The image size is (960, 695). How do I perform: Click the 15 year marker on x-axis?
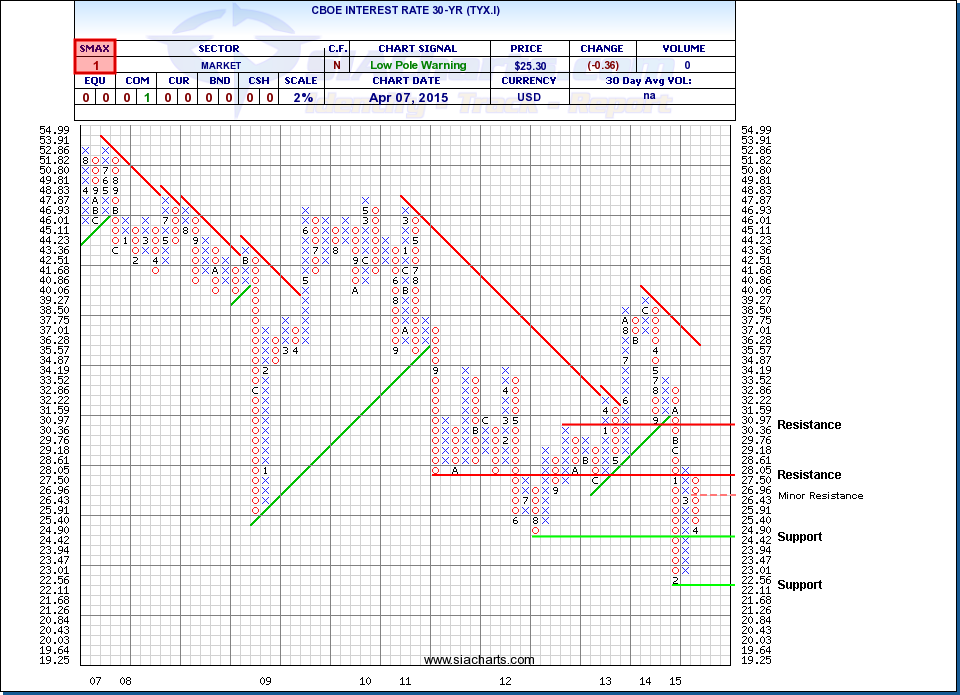click(675, 681)
